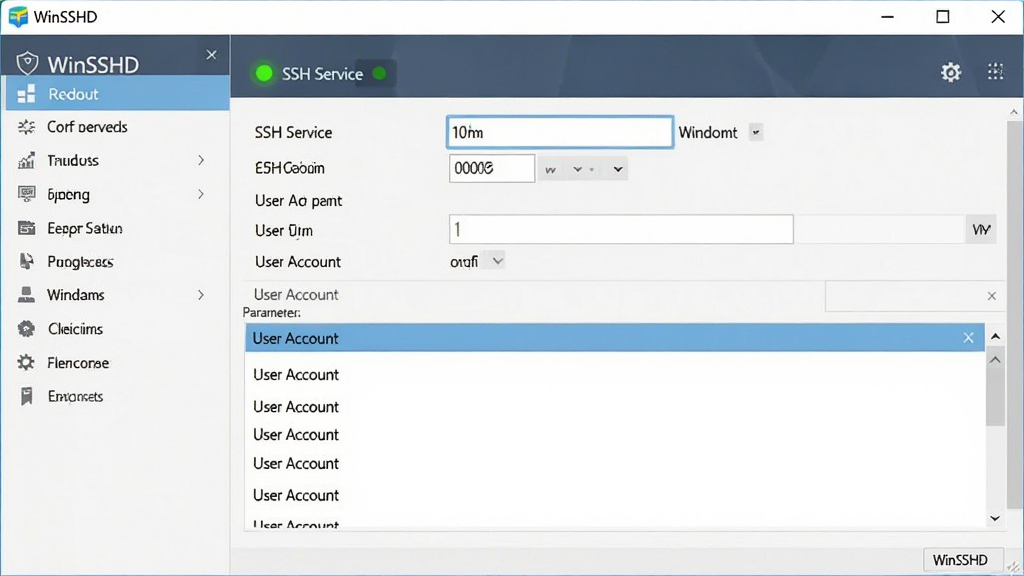The height and width of the screenshot is (576, 1024).
Task: Click the SSH Service input field
Action: (x=560, y=133)
